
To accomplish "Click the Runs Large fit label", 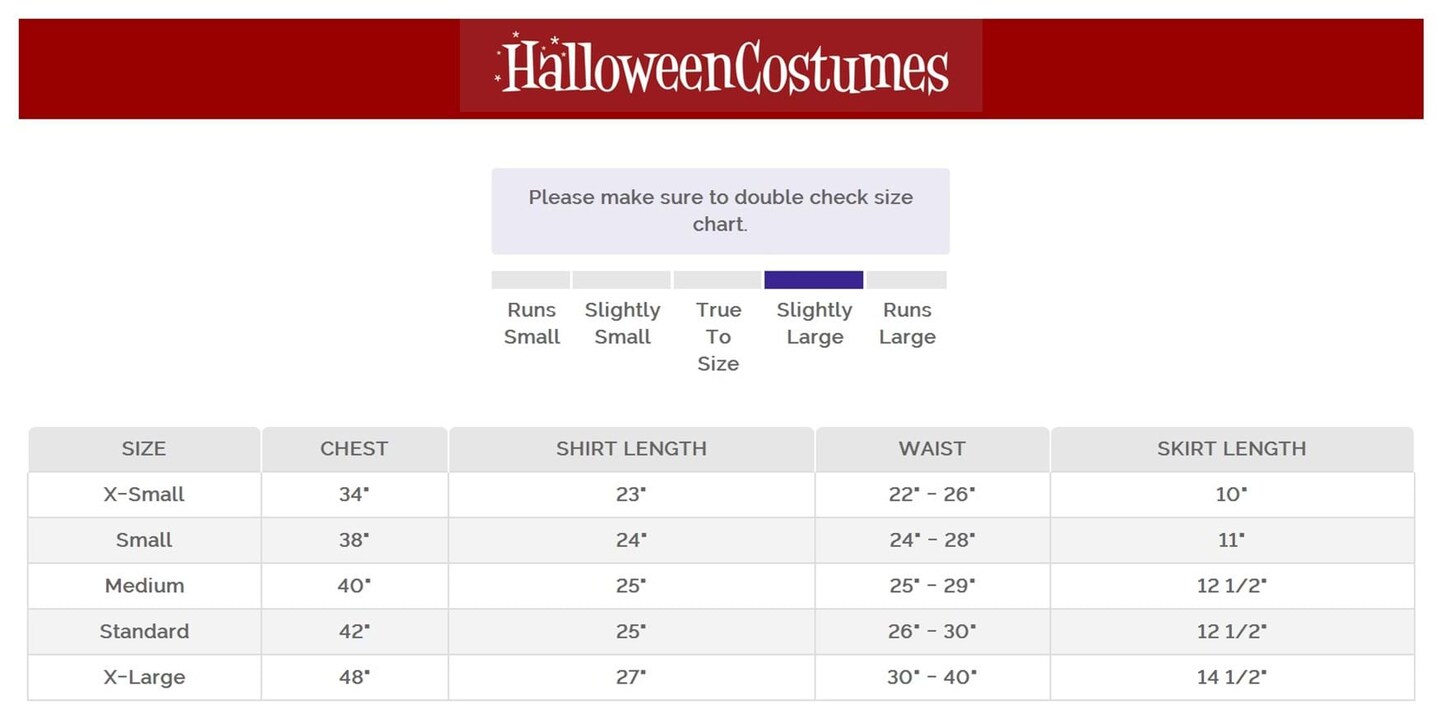I will [x=907, y=323].
